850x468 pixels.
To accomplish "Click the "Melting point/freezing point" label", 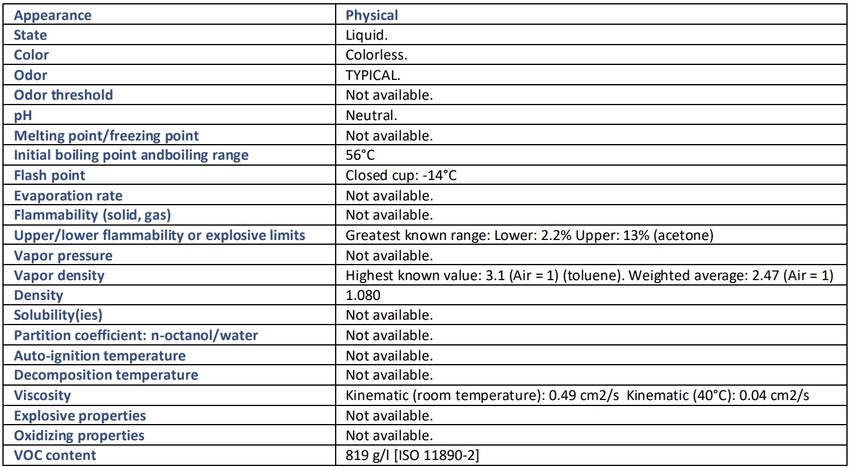I will (x=106, y=135).
